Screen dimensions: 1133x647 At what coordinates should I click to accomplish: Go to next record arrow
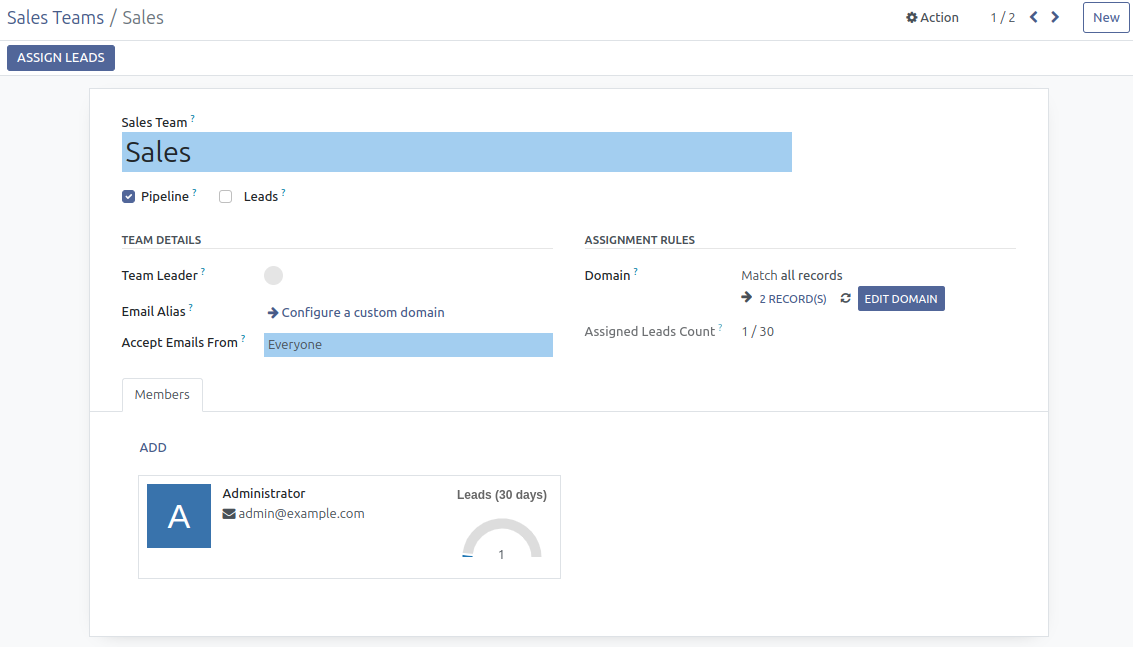click(1055, 17)
